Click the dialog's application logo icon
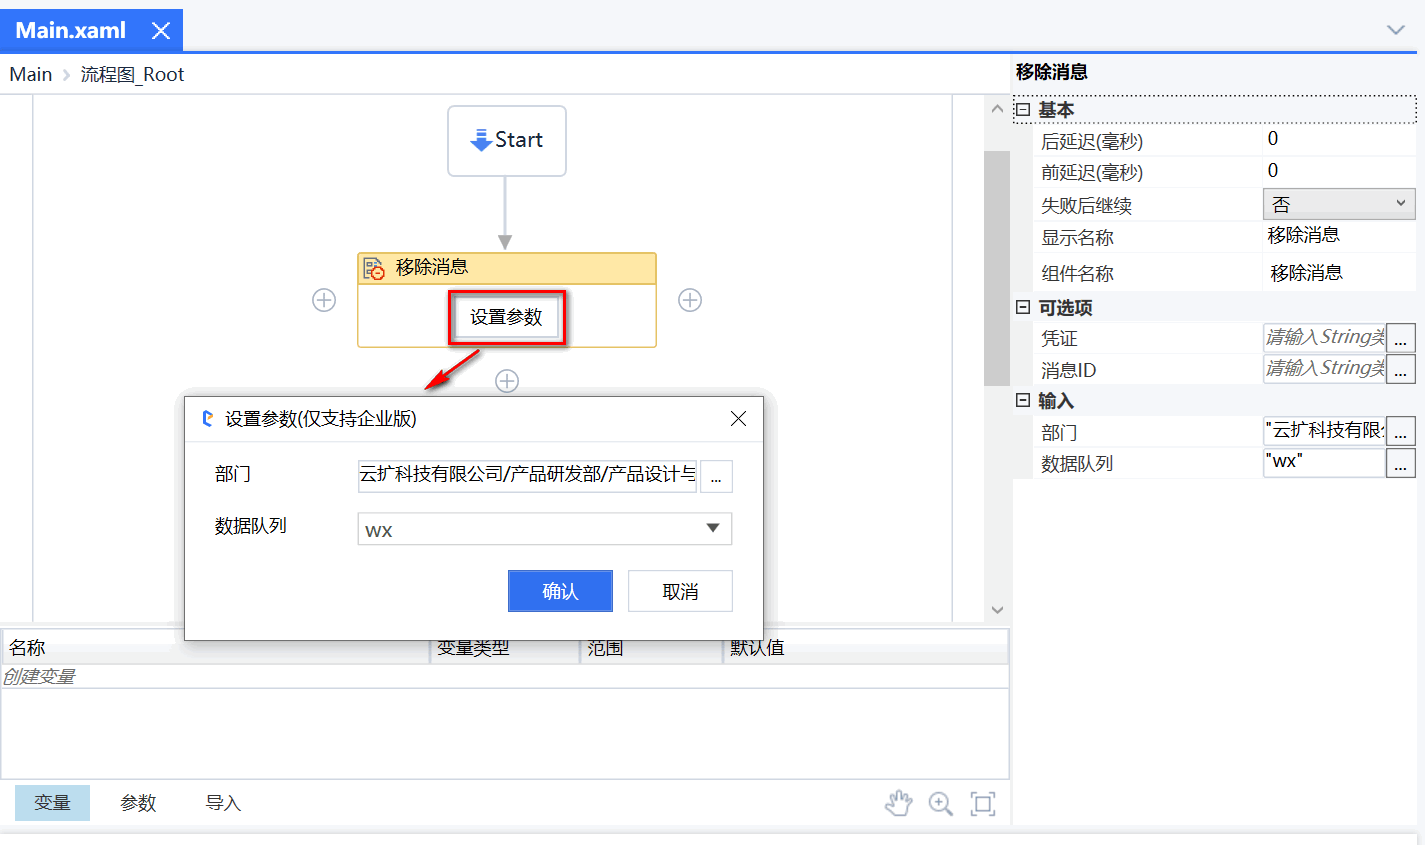Image resolution: width=1425 pixels, height=845 pixels. point(208,419)
